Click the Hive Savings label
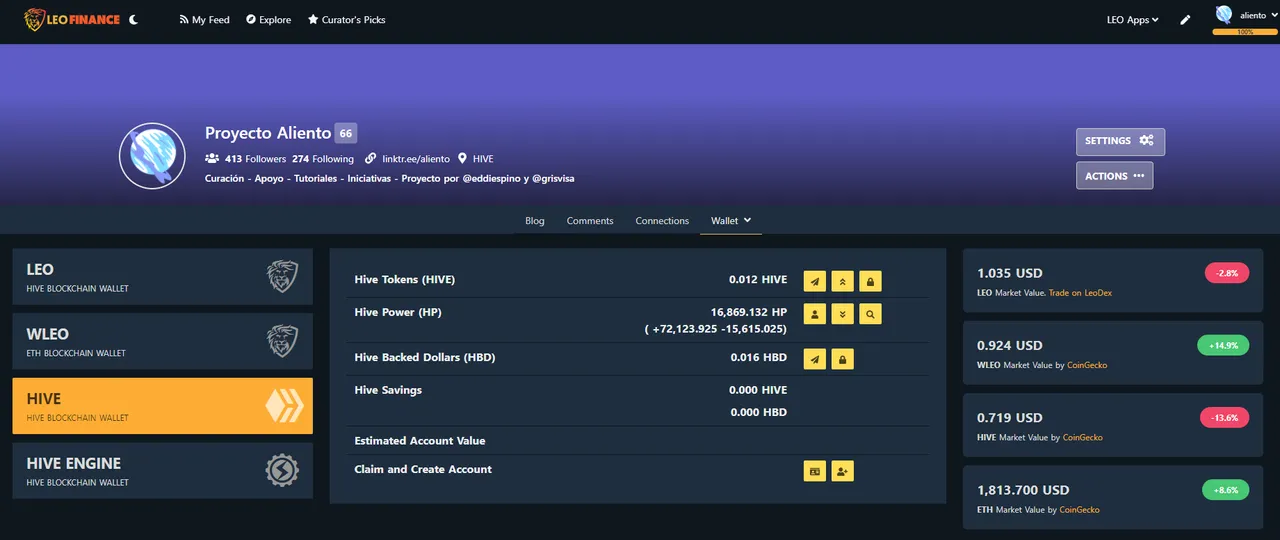The width and height of the screenshot is (1280, 540). point(388,390)
